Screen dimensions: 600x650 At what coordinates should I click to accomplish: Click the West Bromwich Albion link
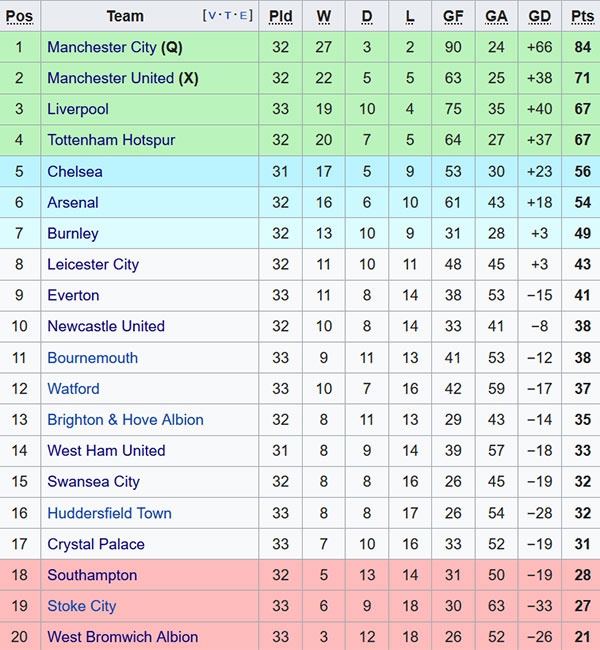click(123, 637)
